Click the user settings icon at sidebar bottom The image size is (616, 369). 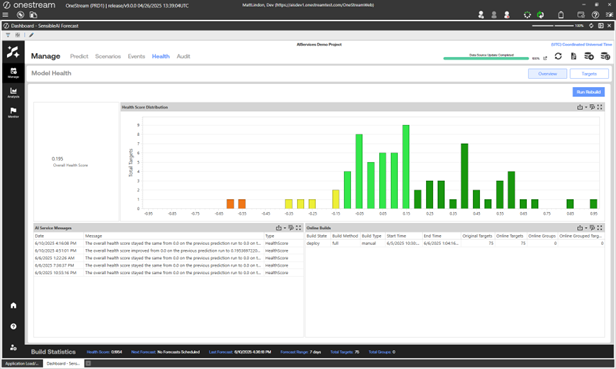pos(13,347)
